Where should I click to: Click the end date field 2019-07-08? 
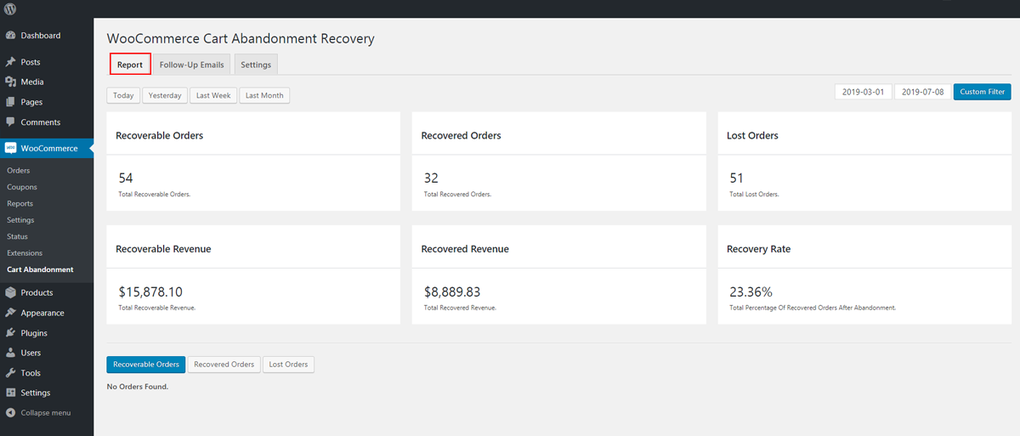922,92
